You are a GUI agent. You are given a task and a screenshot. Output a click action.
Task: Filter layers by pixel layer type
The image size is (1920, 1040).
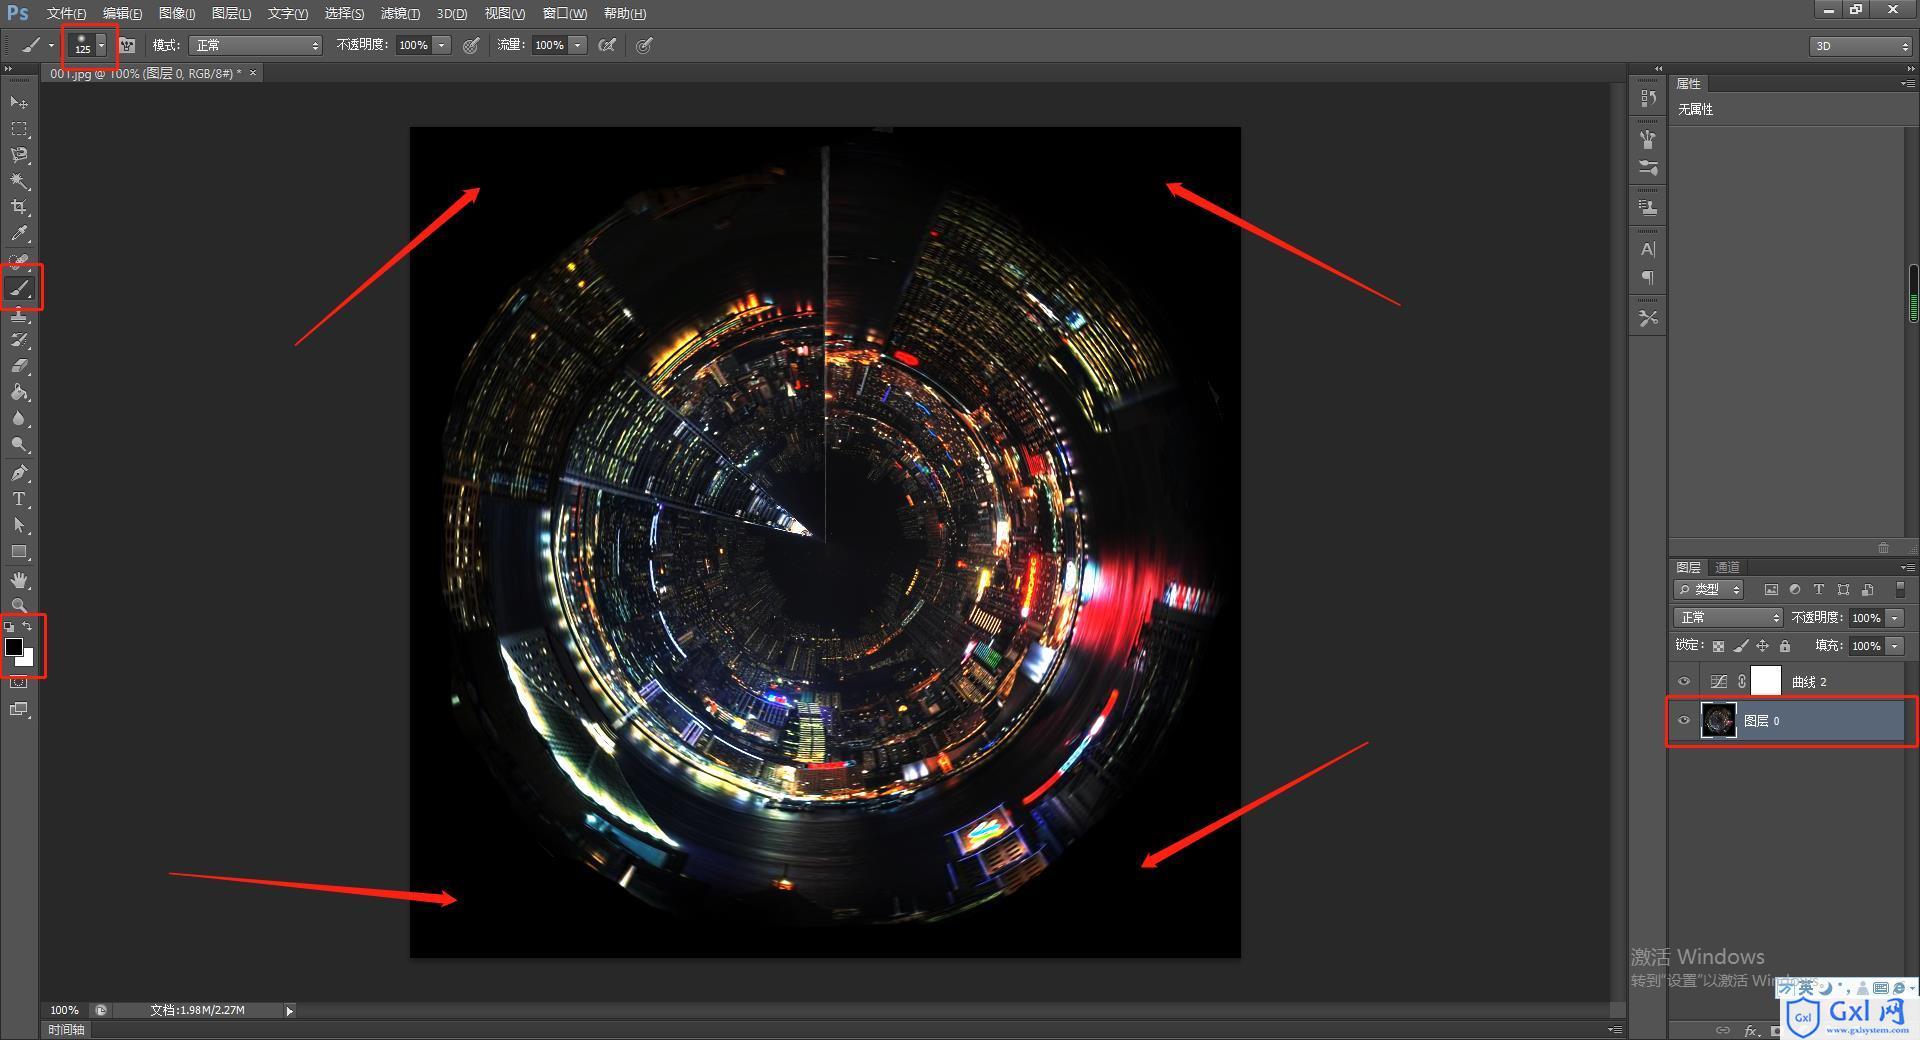1771,590
